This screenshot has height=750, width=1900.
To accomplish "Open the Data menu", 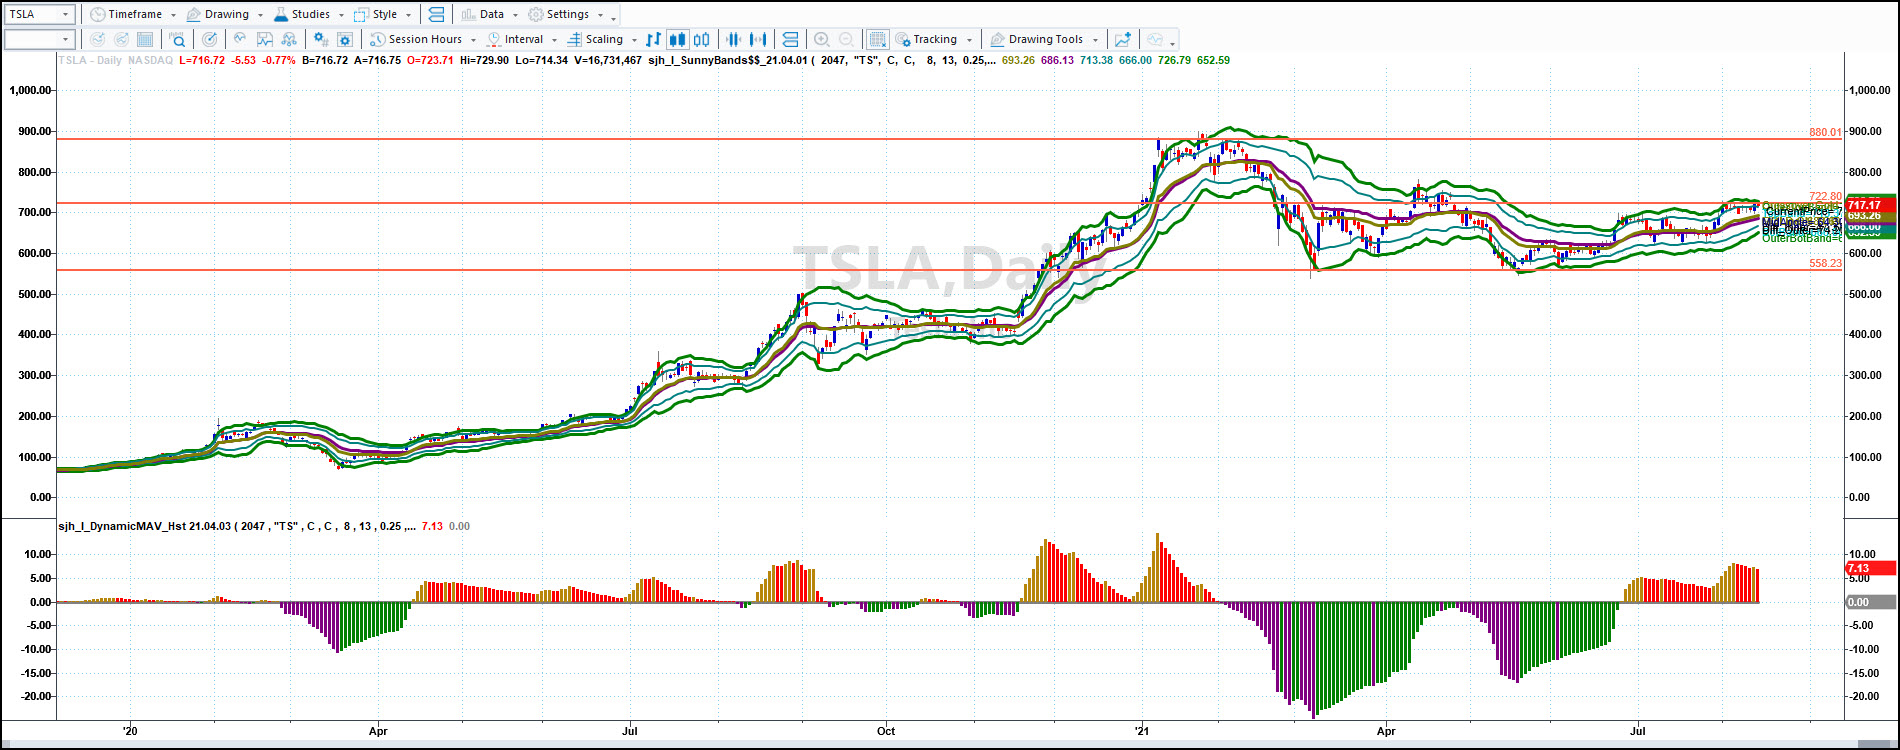I will [x=490, y=14].
